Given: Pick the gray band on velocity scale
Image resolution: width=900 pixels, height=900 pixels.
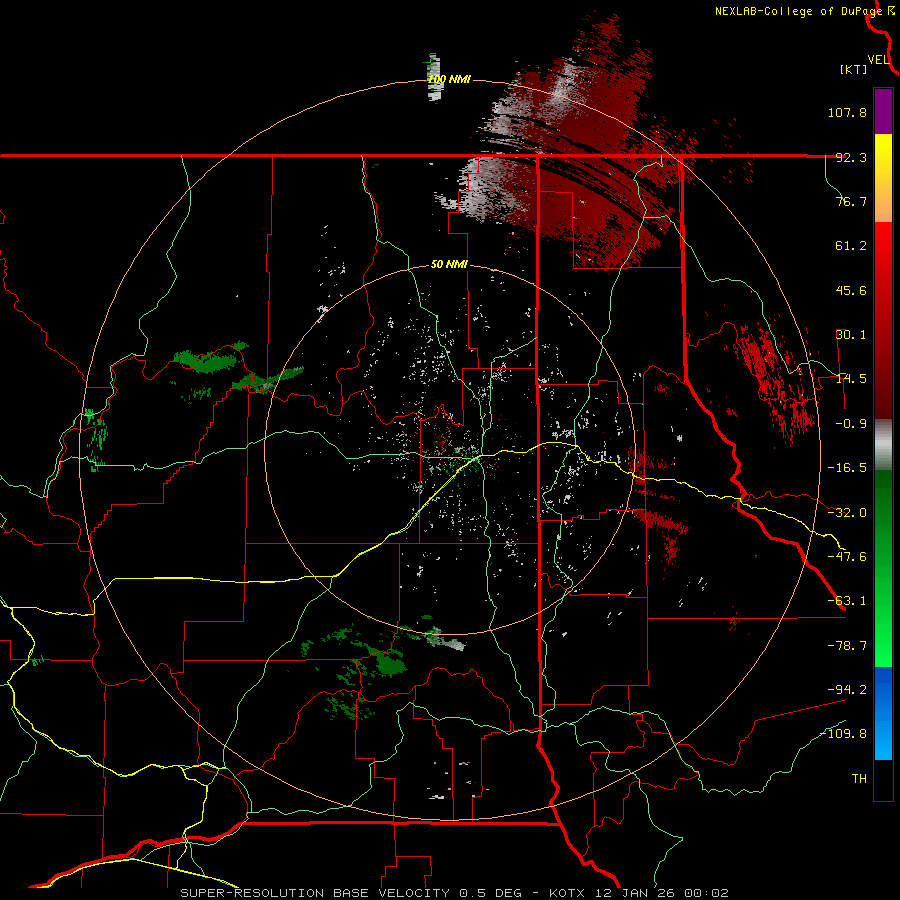Looking at the screenshot, I should tap(883, 445).
